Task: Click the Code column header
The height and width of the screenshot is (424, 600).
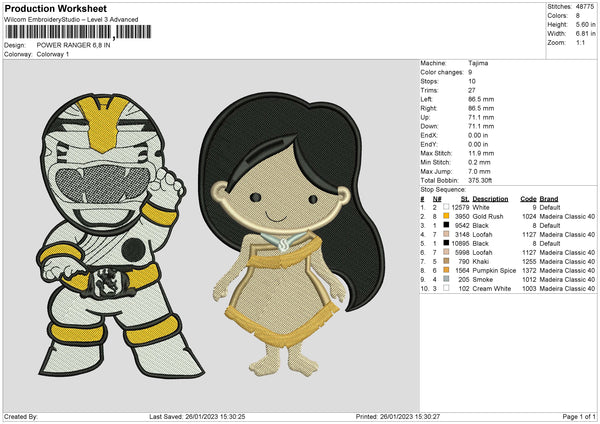Action: pyautogui.click(x=528, y=199)
